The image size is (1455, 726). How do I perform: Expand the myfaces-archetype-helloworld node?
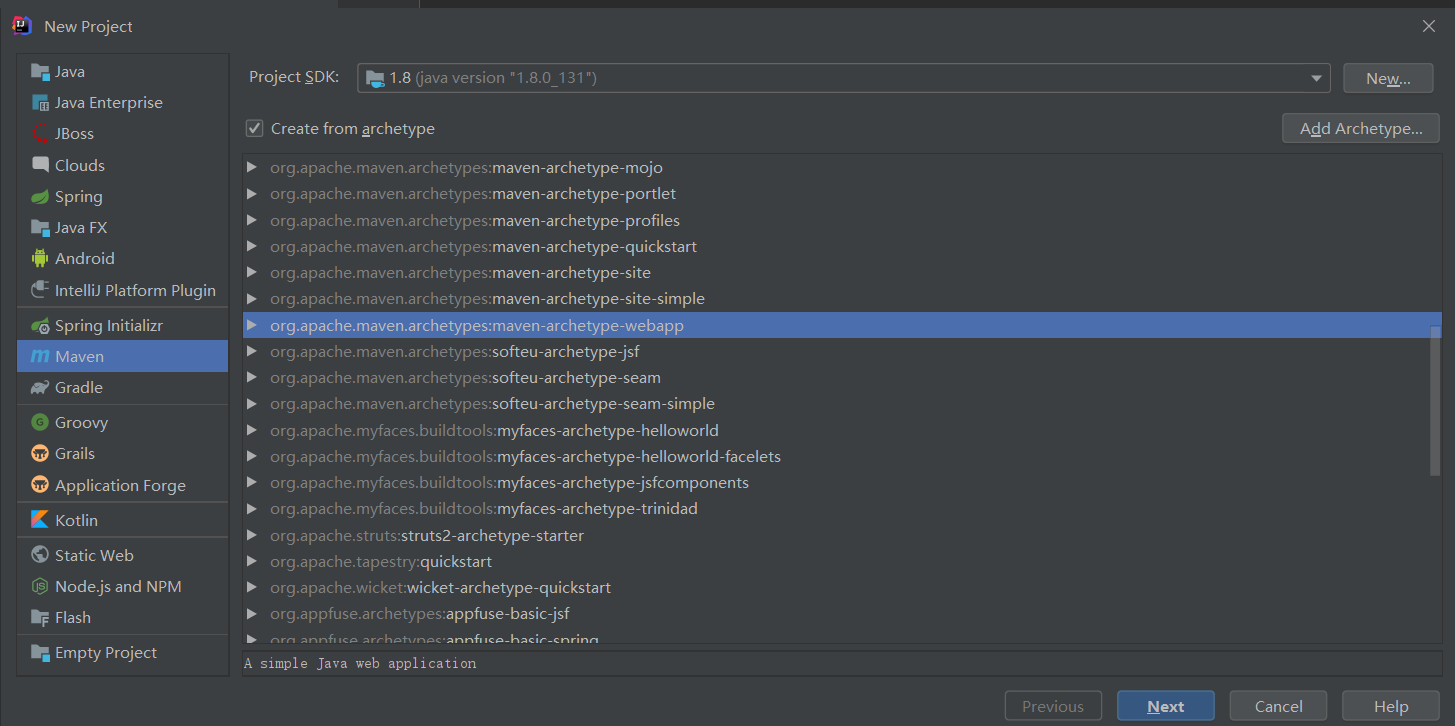(252, 430)
